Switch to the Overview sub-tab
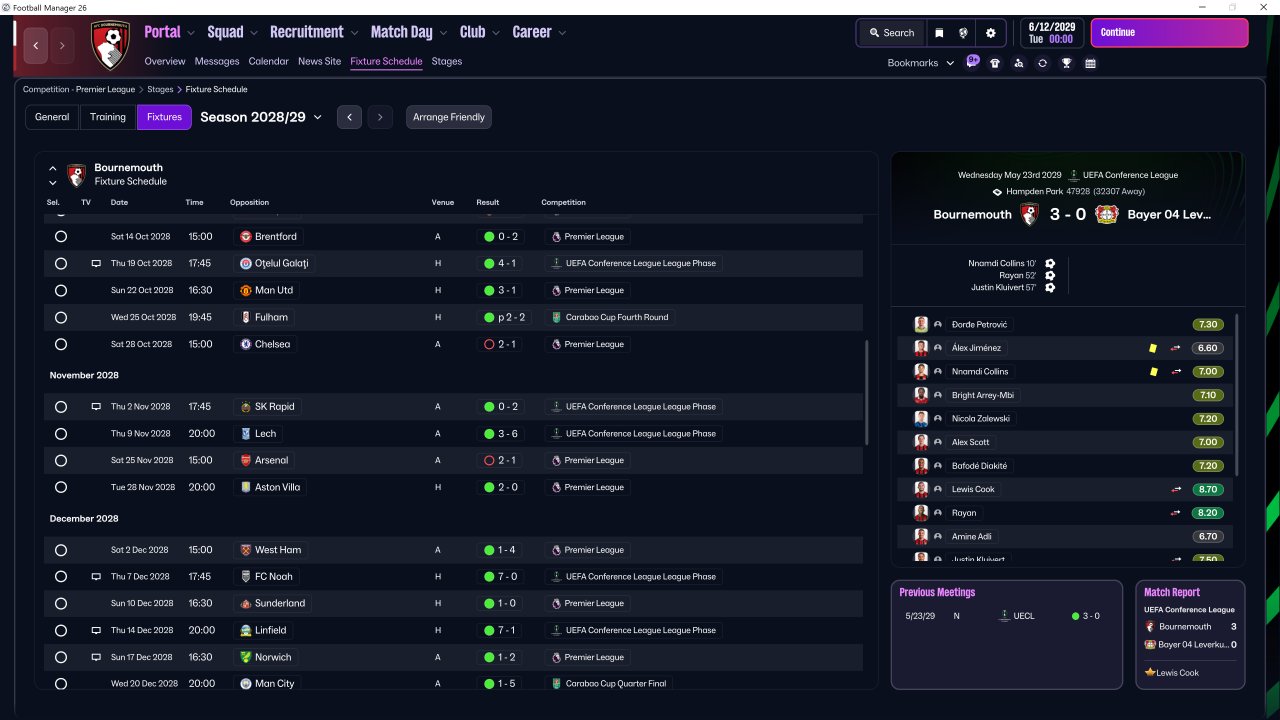The width and height of the screenshot is (1280, 720). tap(165, 61)
